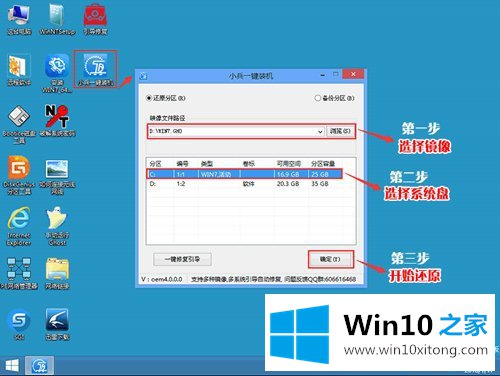Open the folder icon beside network manager

(x=57, y=273)
